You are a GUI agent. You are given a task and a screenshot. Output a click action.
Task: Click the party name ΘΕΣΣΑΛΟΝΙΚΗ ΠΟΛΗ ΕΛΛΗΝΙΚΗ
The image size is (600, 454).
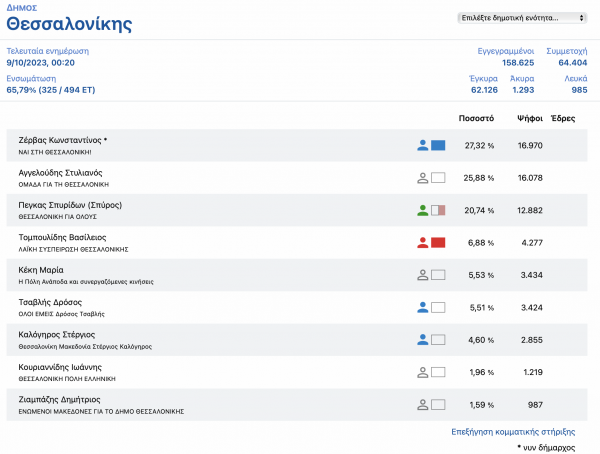click(67, 379)
